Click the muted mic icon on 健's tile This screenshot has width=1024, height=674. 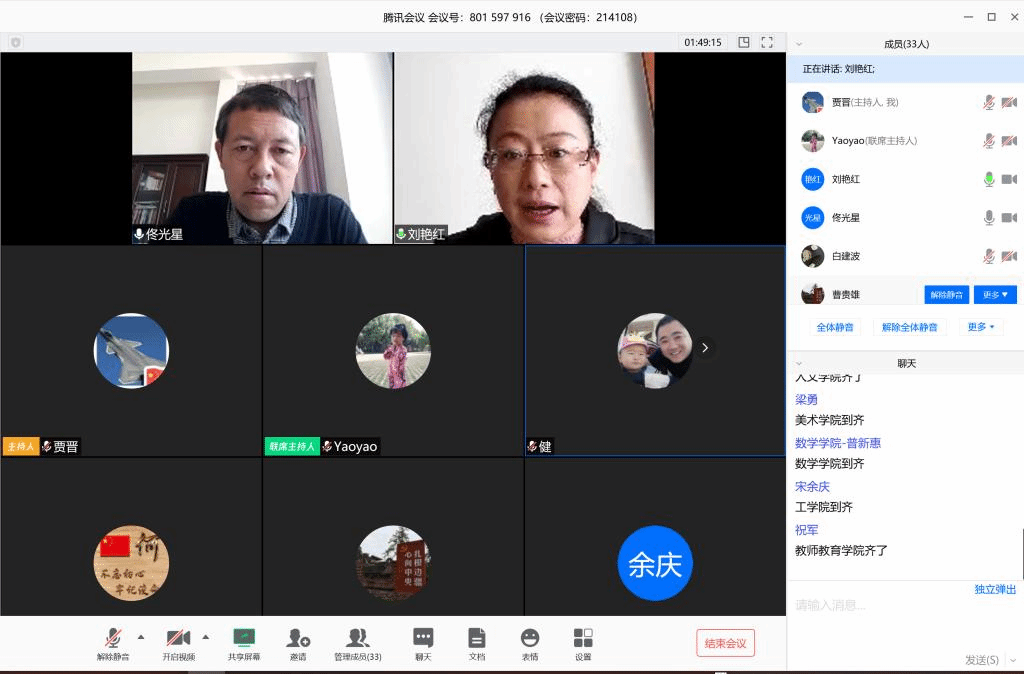pyautogui.click(x=532, y=447)
